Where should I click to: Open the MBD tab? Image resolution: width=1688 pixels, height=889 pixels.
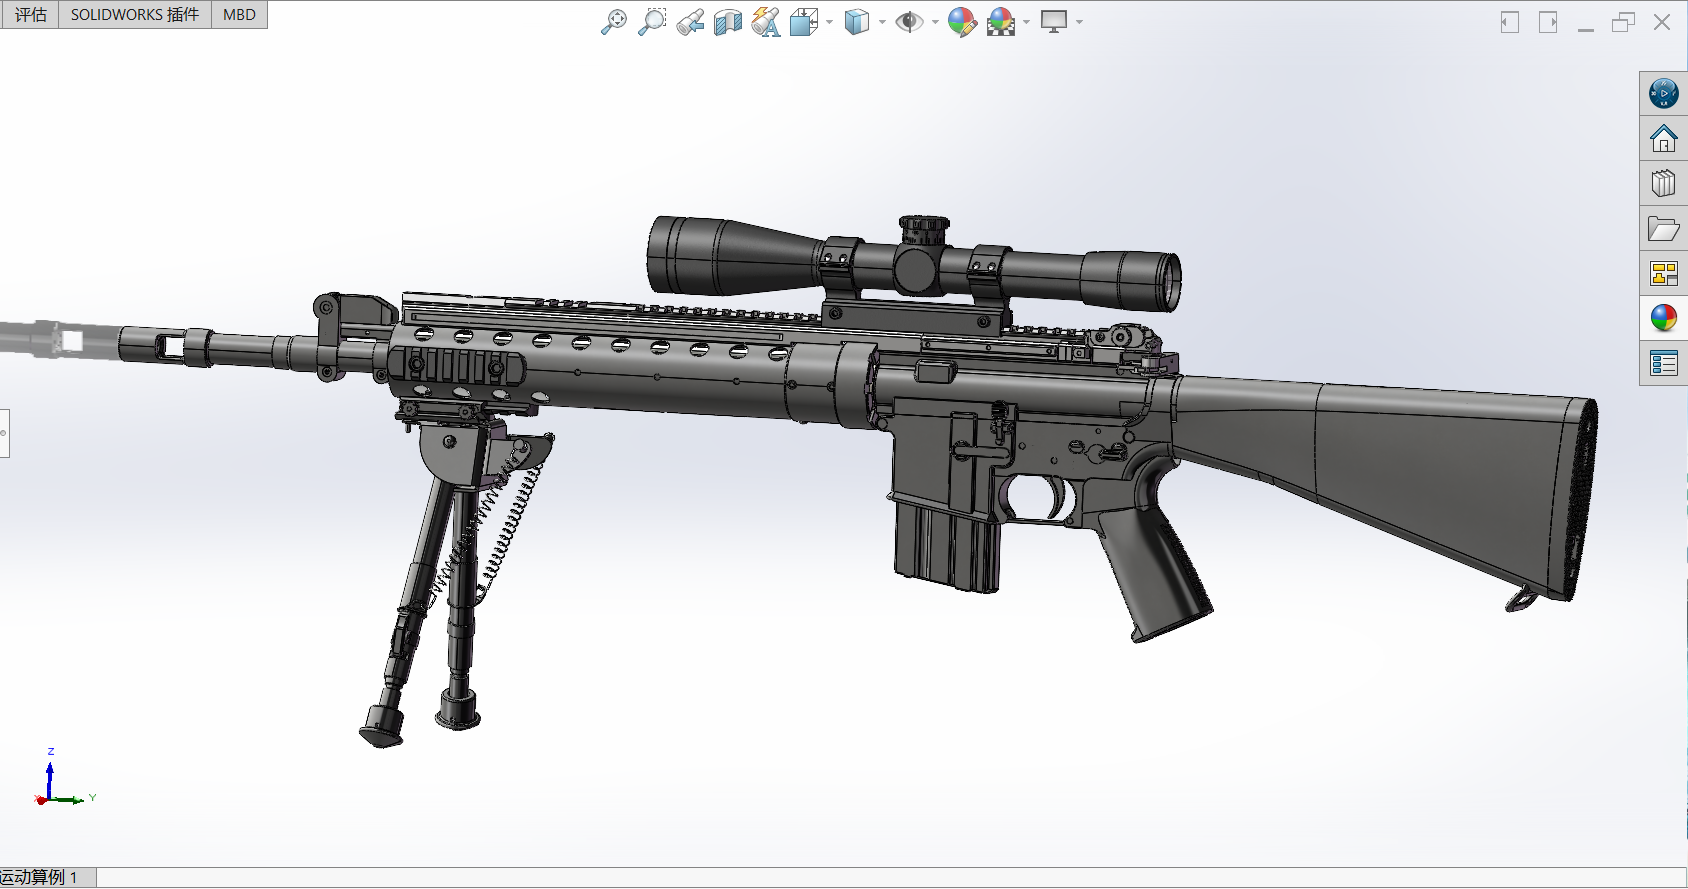[x=239, y=14]
